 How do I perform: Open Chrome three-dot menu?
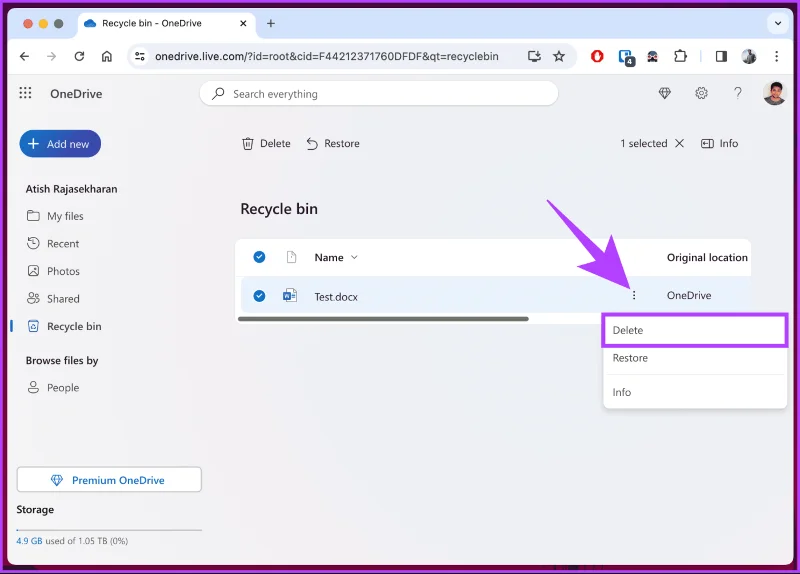(777, 56)
